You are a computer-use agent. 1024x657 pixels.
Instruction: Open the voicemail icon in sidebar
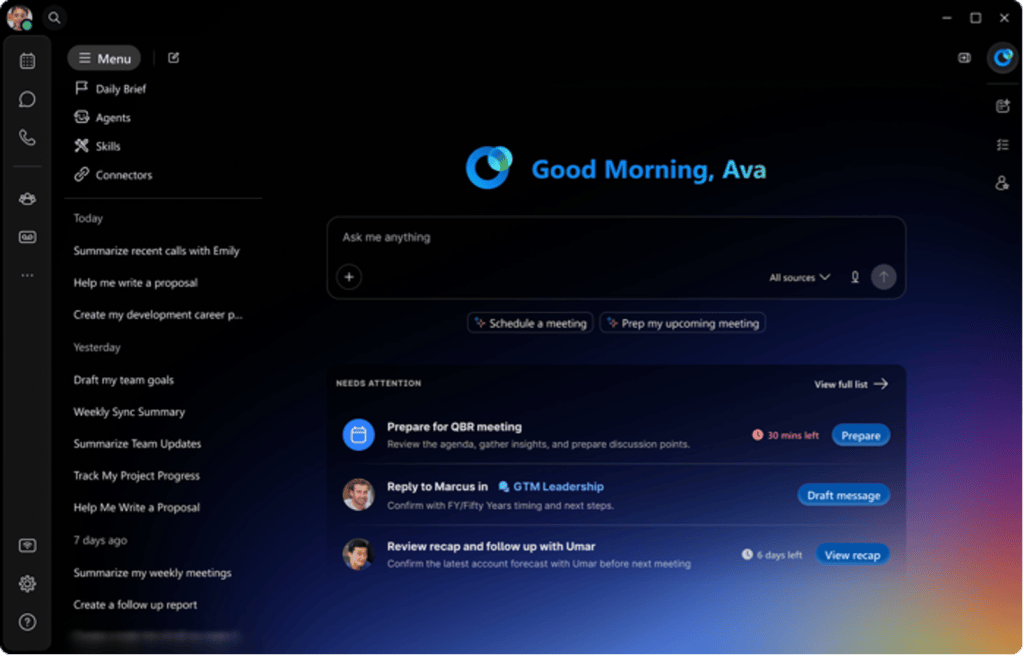[27, 237]
